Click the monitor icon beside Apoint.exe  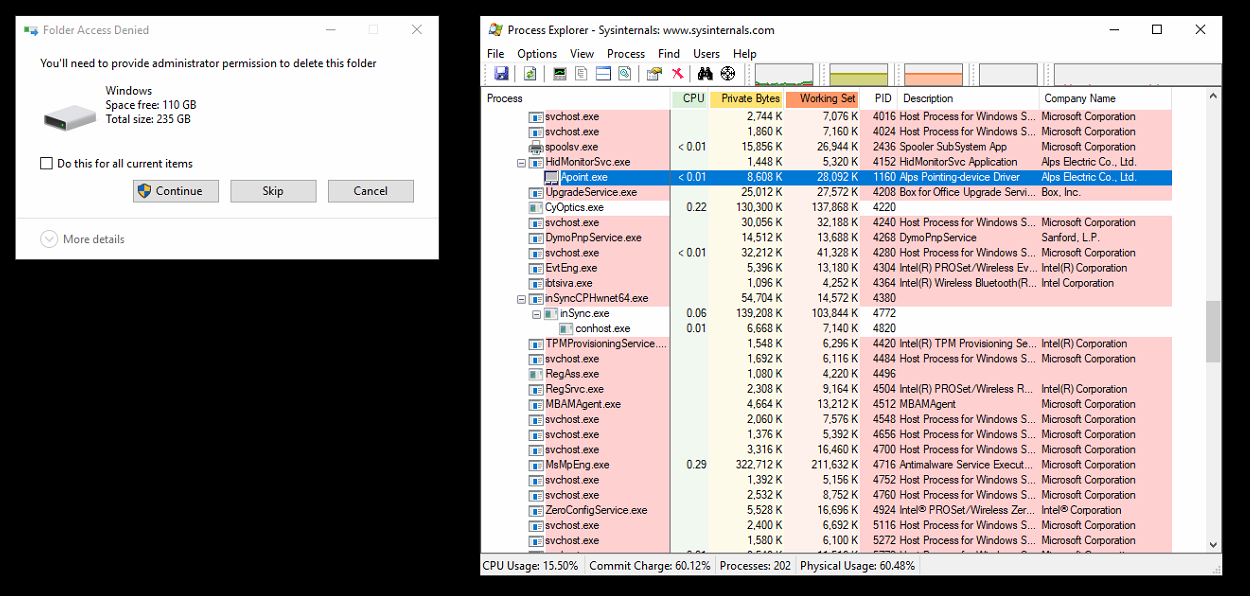551,177
